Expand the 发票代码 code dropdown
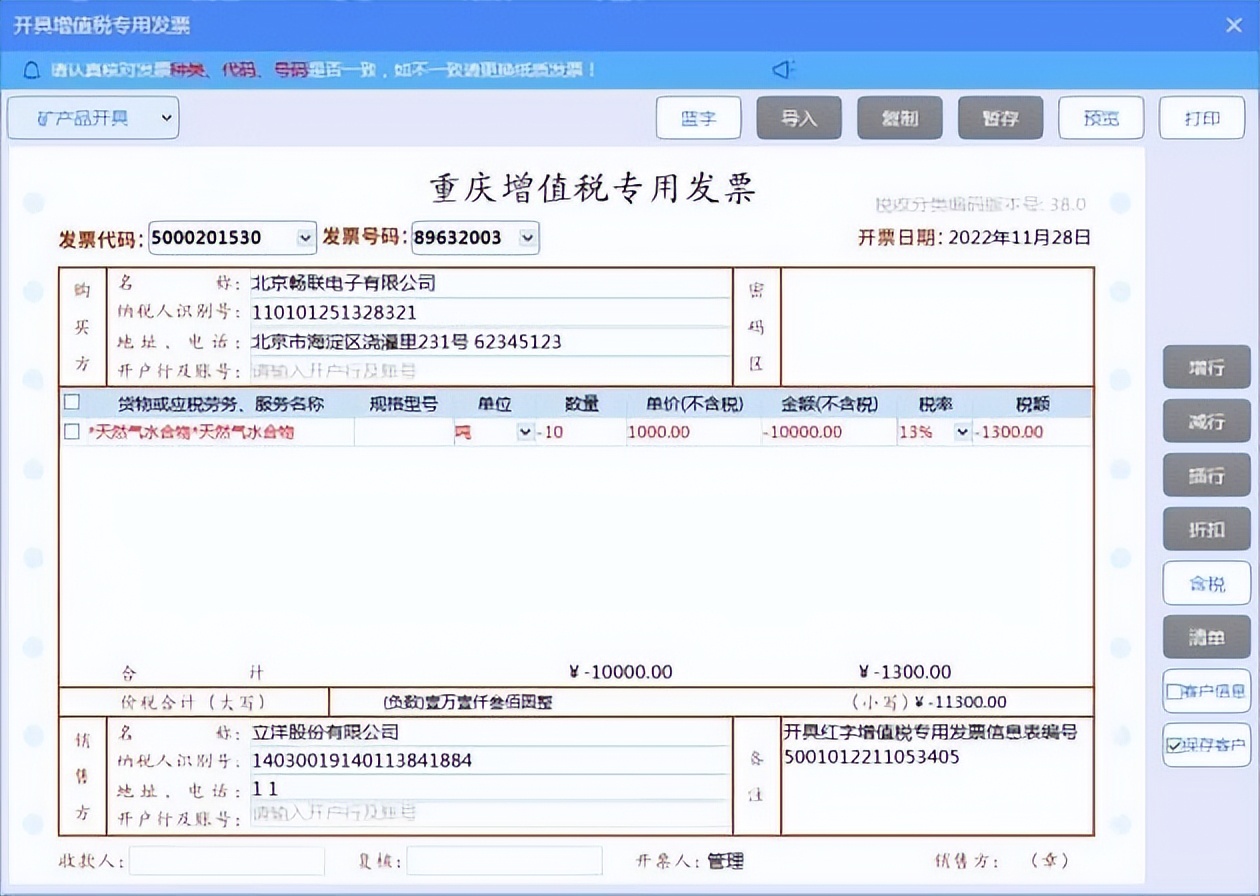Image resolution: width=1260 pixels, height=896 pixels. click(304, 238)
